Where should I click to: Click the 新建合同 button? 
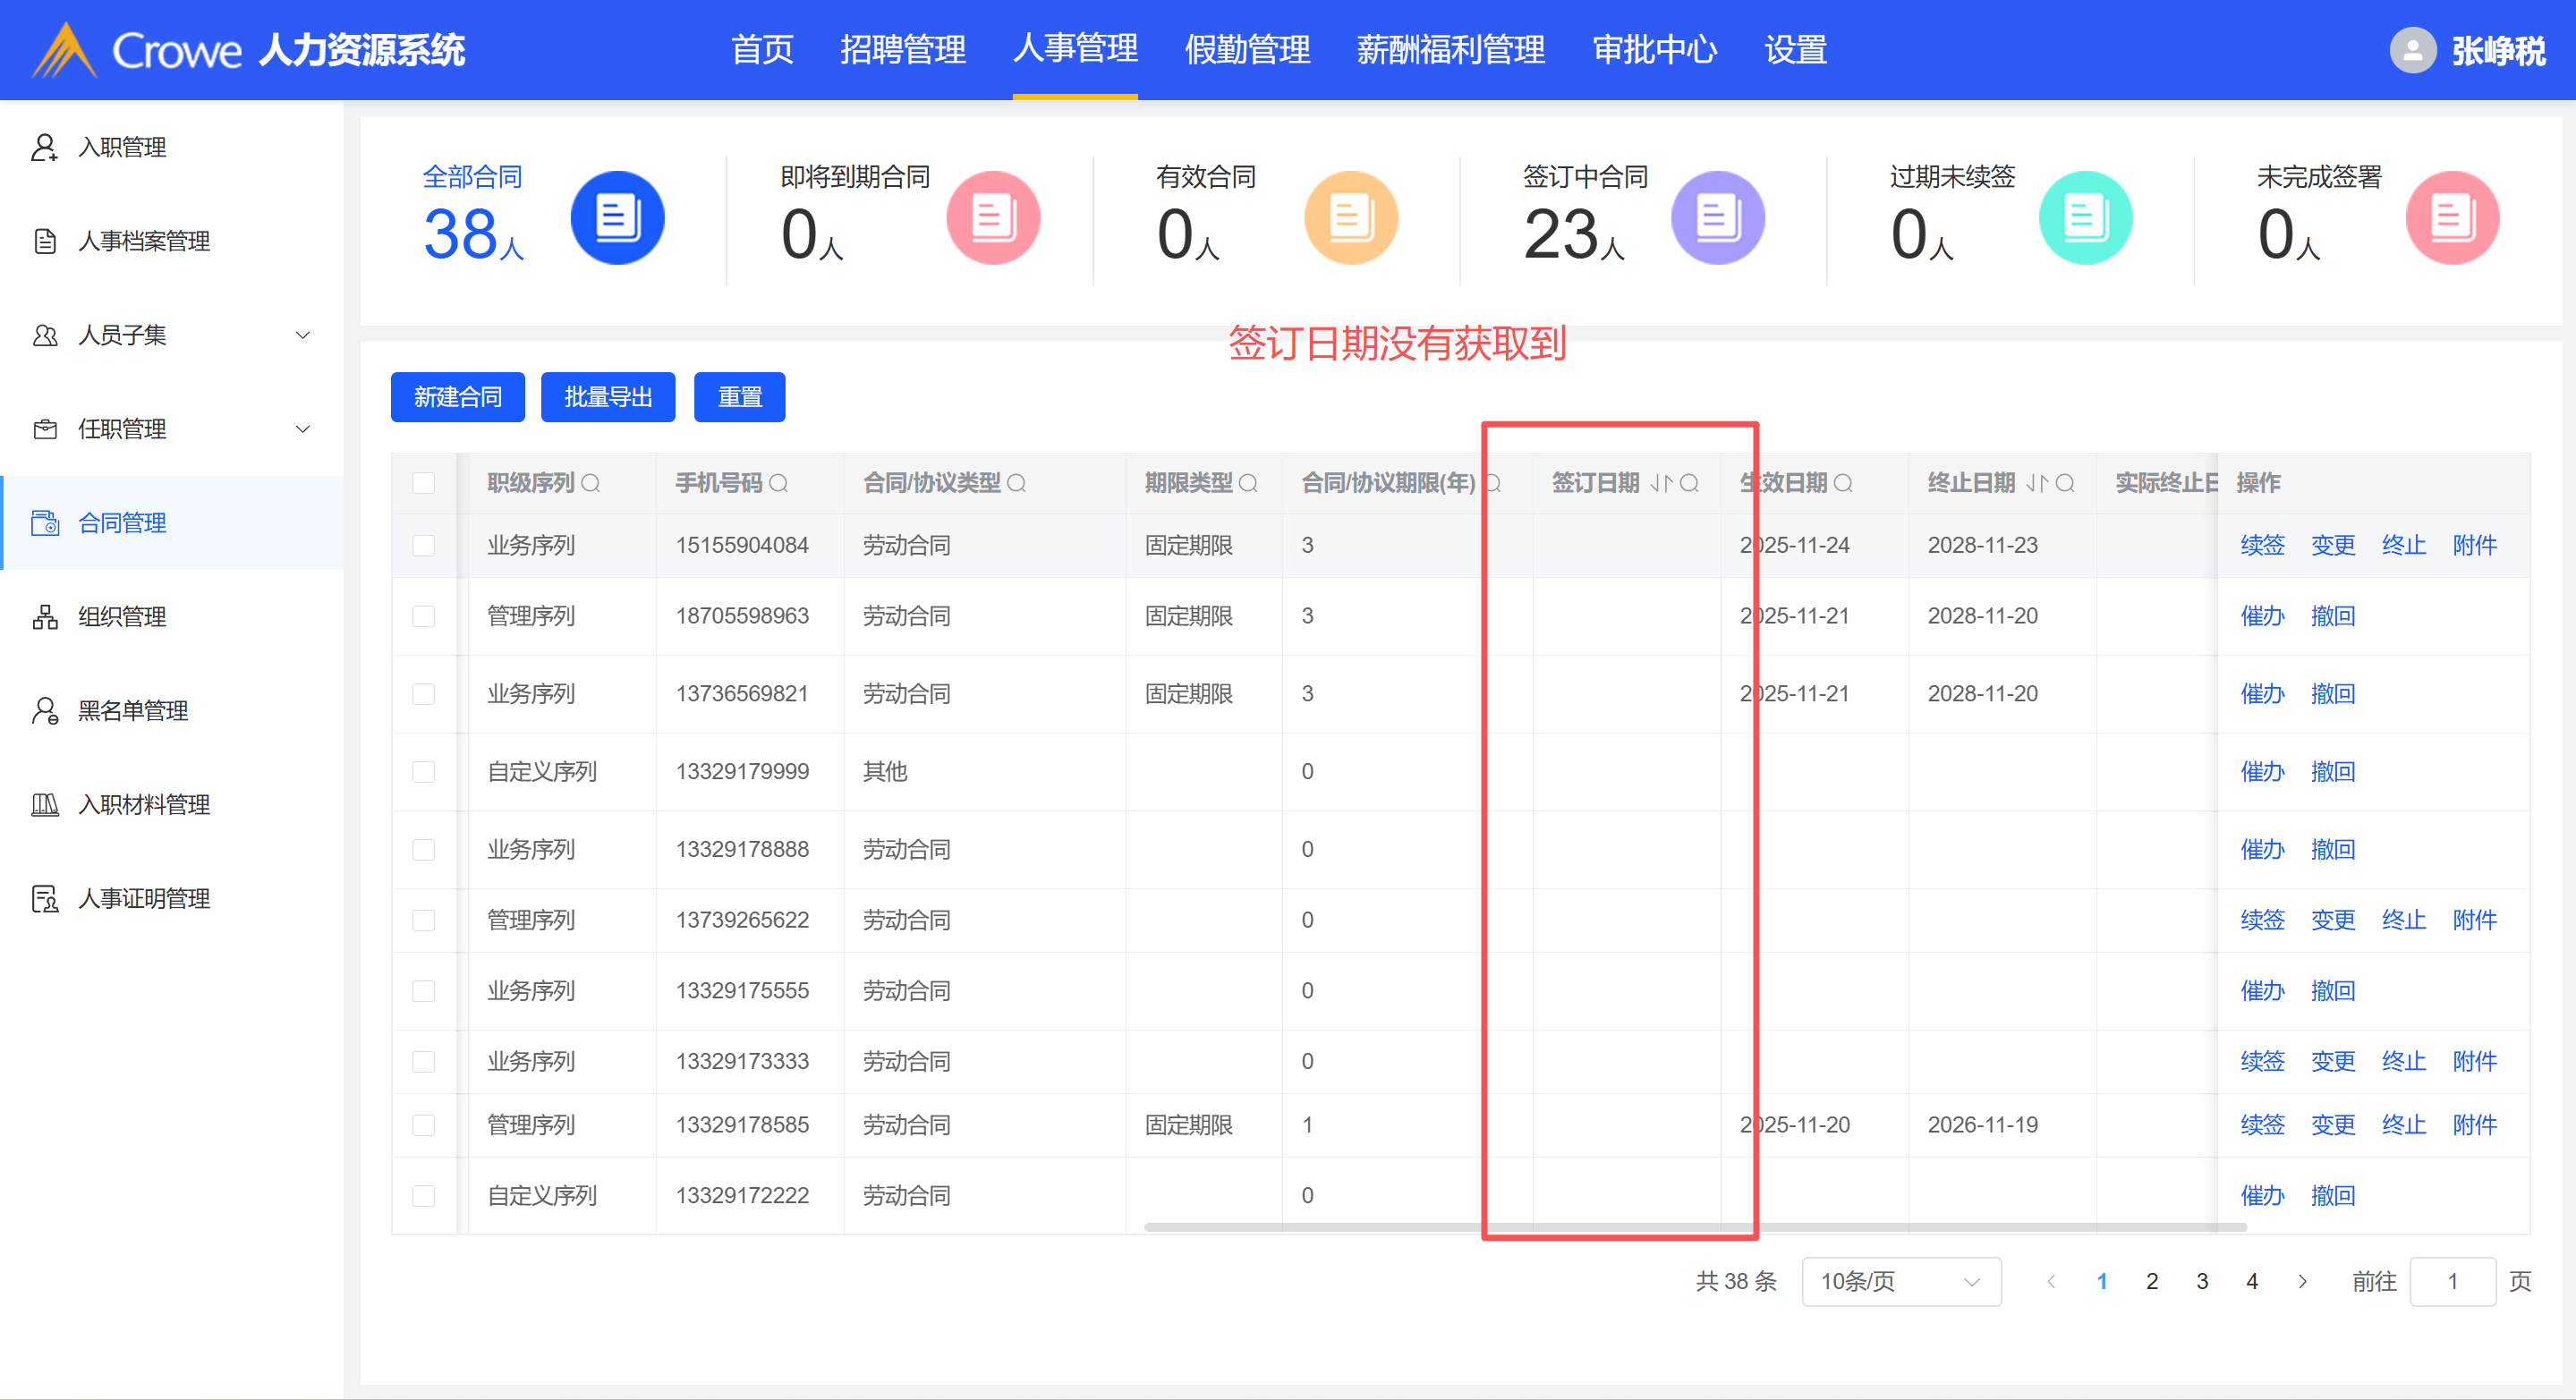coord(457,397)
